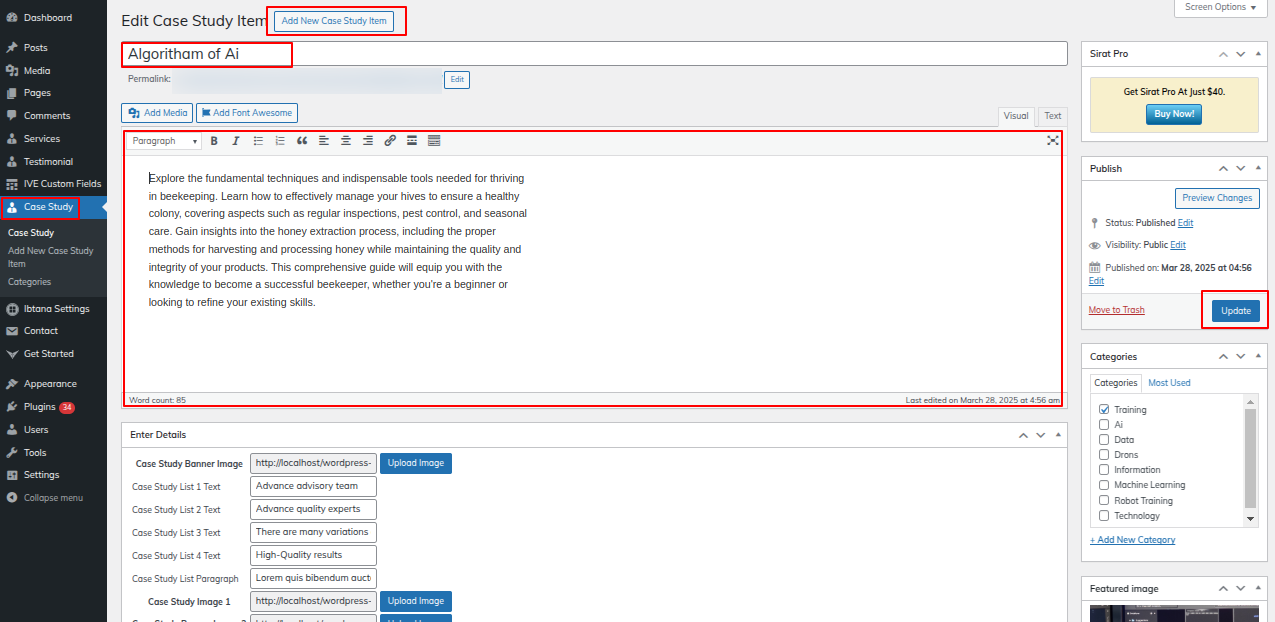The image size is (1275, 622).
Task: Insert a numbered list
Action: (x=280, y=141)
